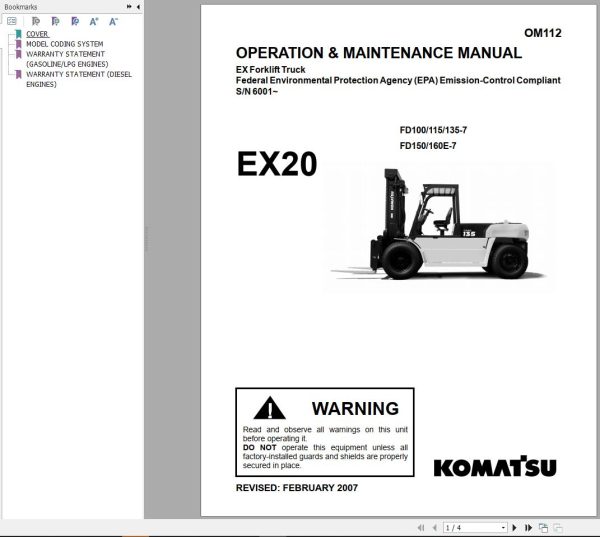Click bookmark icon beside MODEL CODING SYSTEM

pos(18,44)
